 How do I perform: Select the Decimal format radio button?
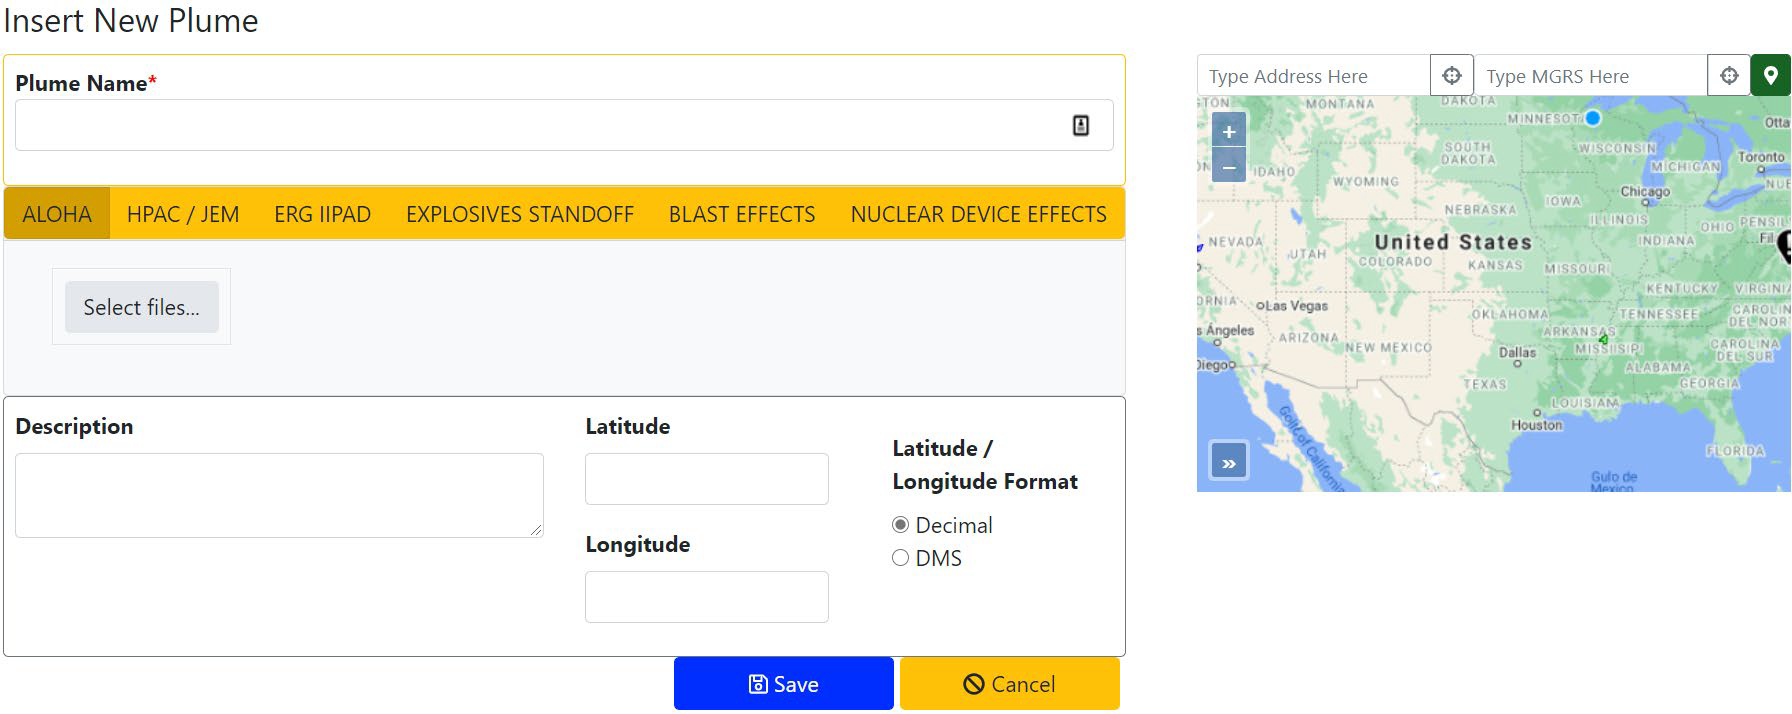click(901, 525)
